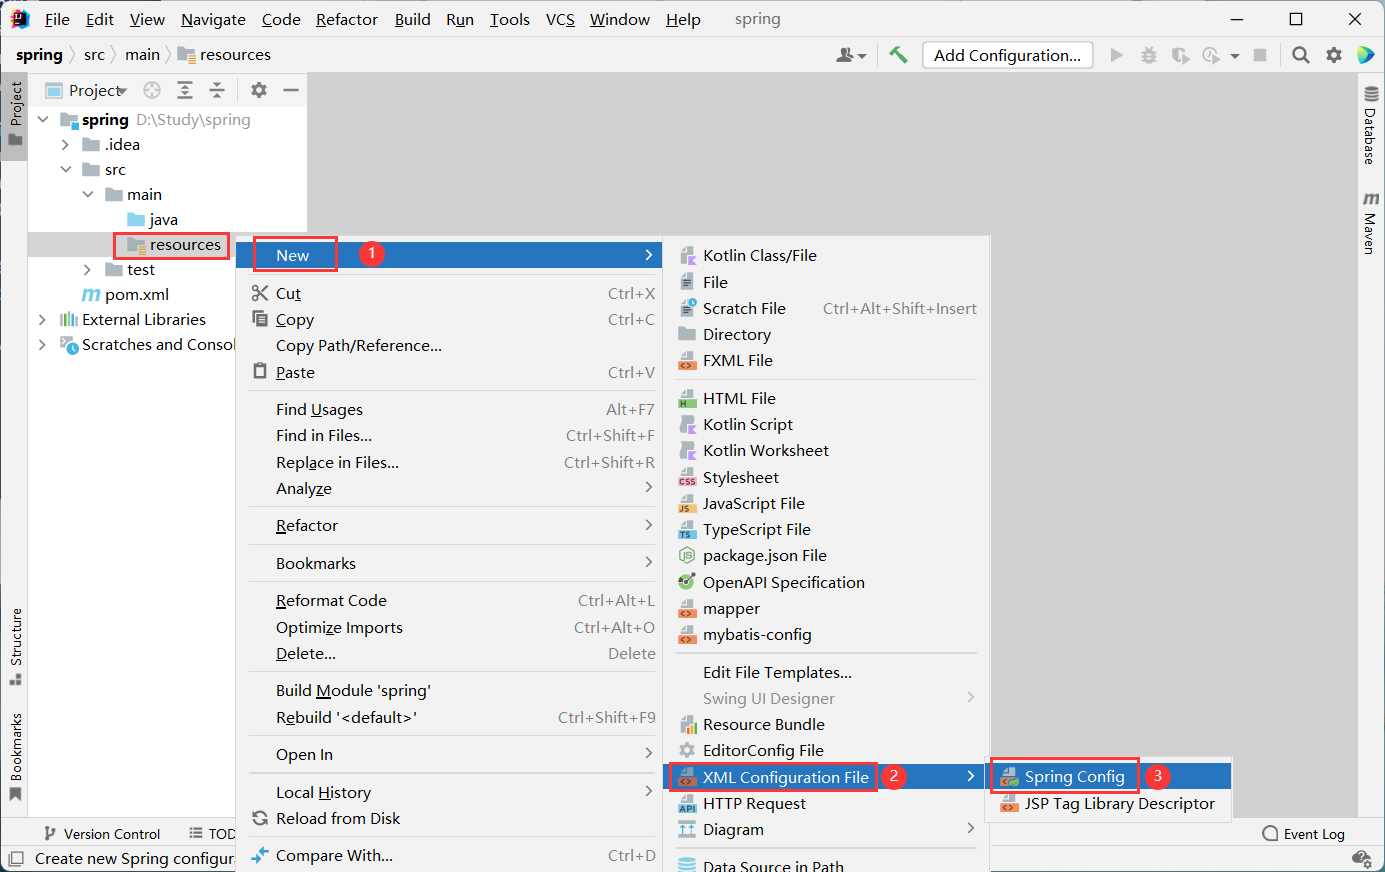Screen dimensions: 1385x872
Task: Choose Copy Path/Reference...
Action: pyautogui.click(x=449, y=345)
